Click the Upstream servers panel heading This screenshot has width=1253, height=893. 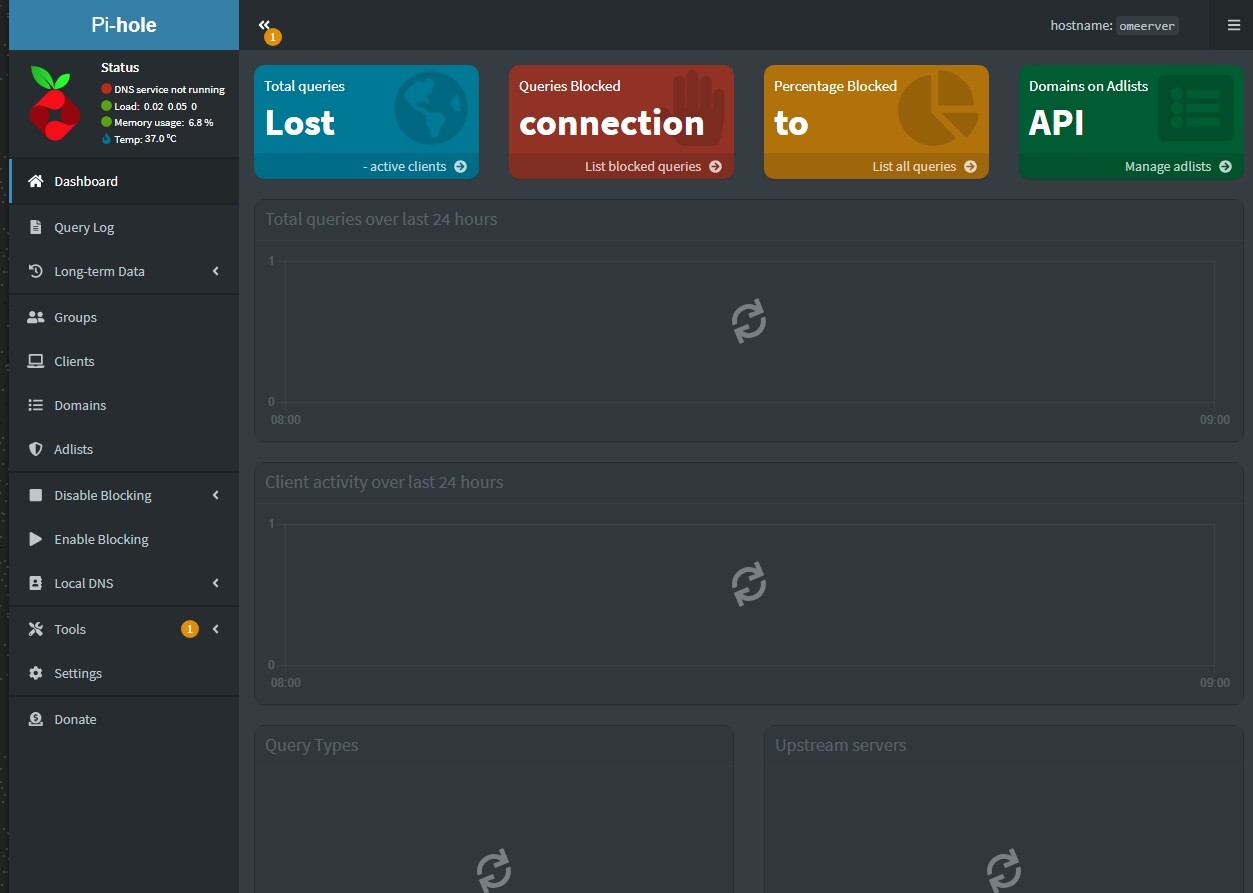tap(841, 745)
